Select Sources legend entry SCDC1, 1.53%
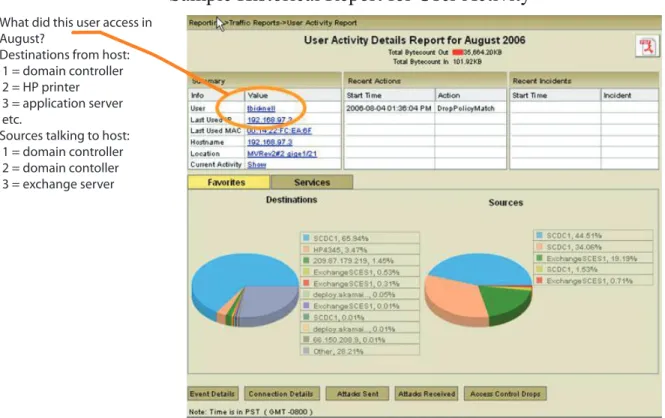Viewport: 665px width, 418px height. 593,269
